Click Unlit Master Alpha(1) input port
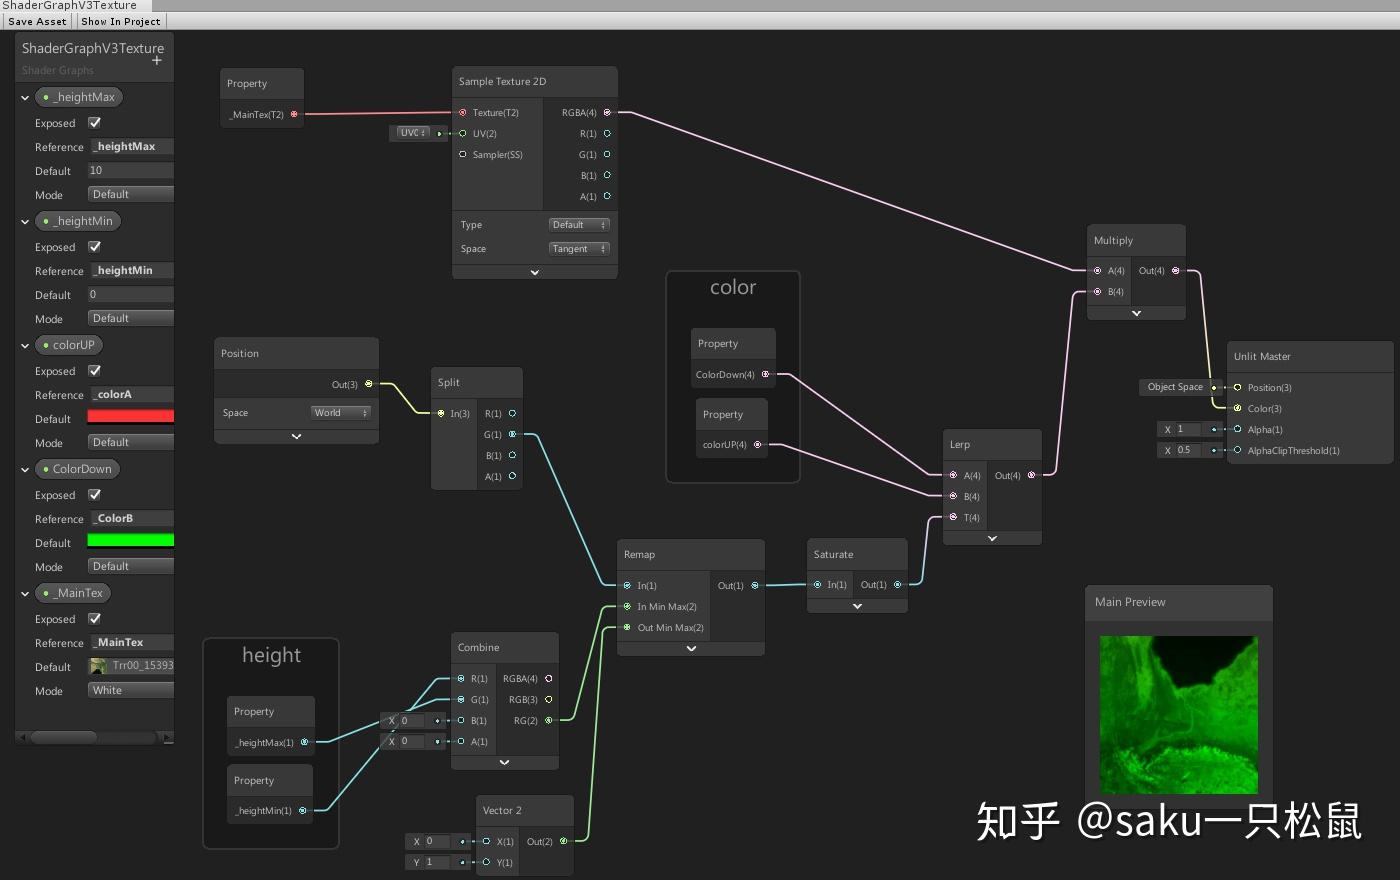Viewport: 1400px width, 880px height. (1237, 430)
